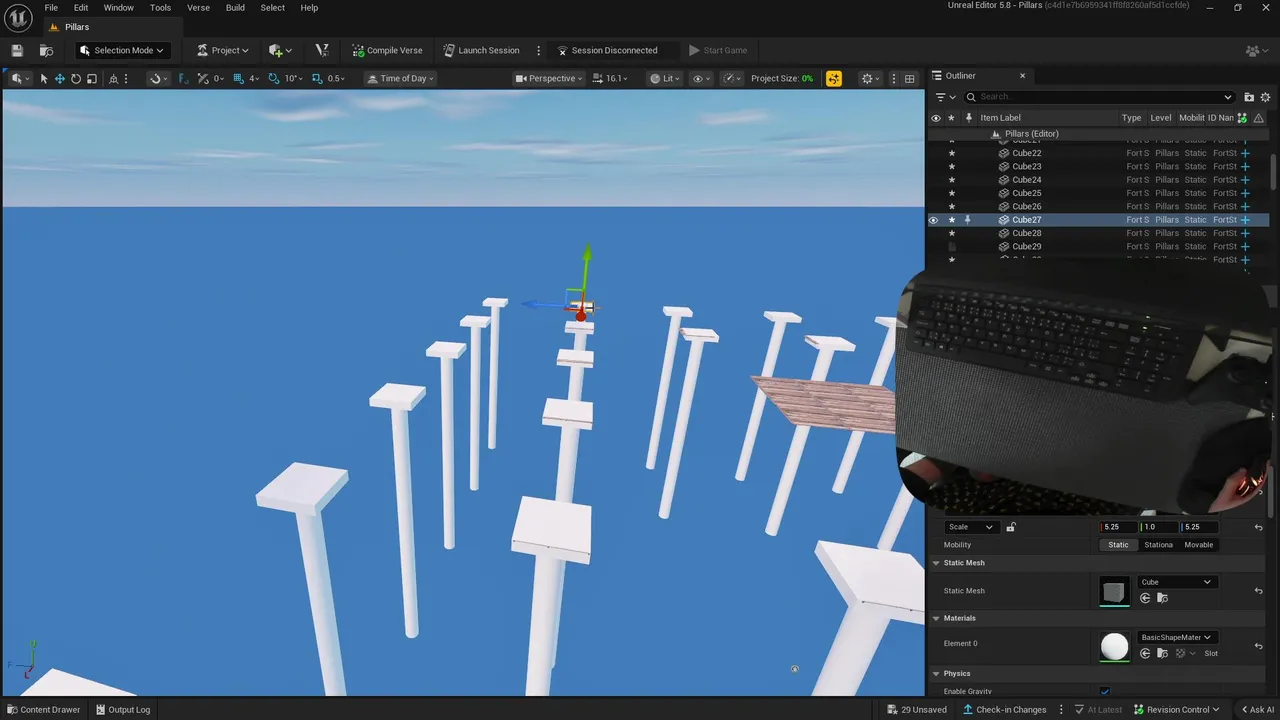Screen dimensions: 1280x720
Task: Select Cube26 in the Outliner
Action: (1026, 207)
